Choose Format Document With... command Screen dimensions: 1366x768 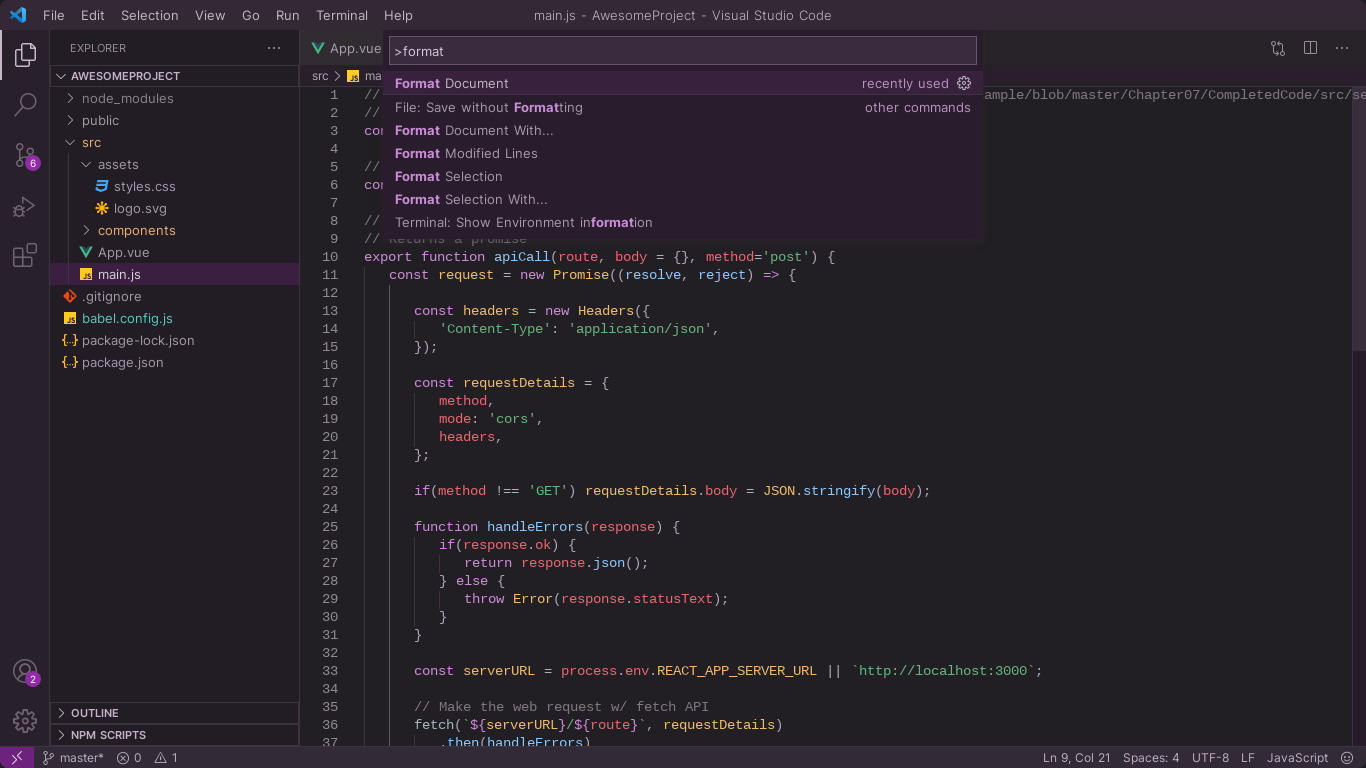coord(683,130)
